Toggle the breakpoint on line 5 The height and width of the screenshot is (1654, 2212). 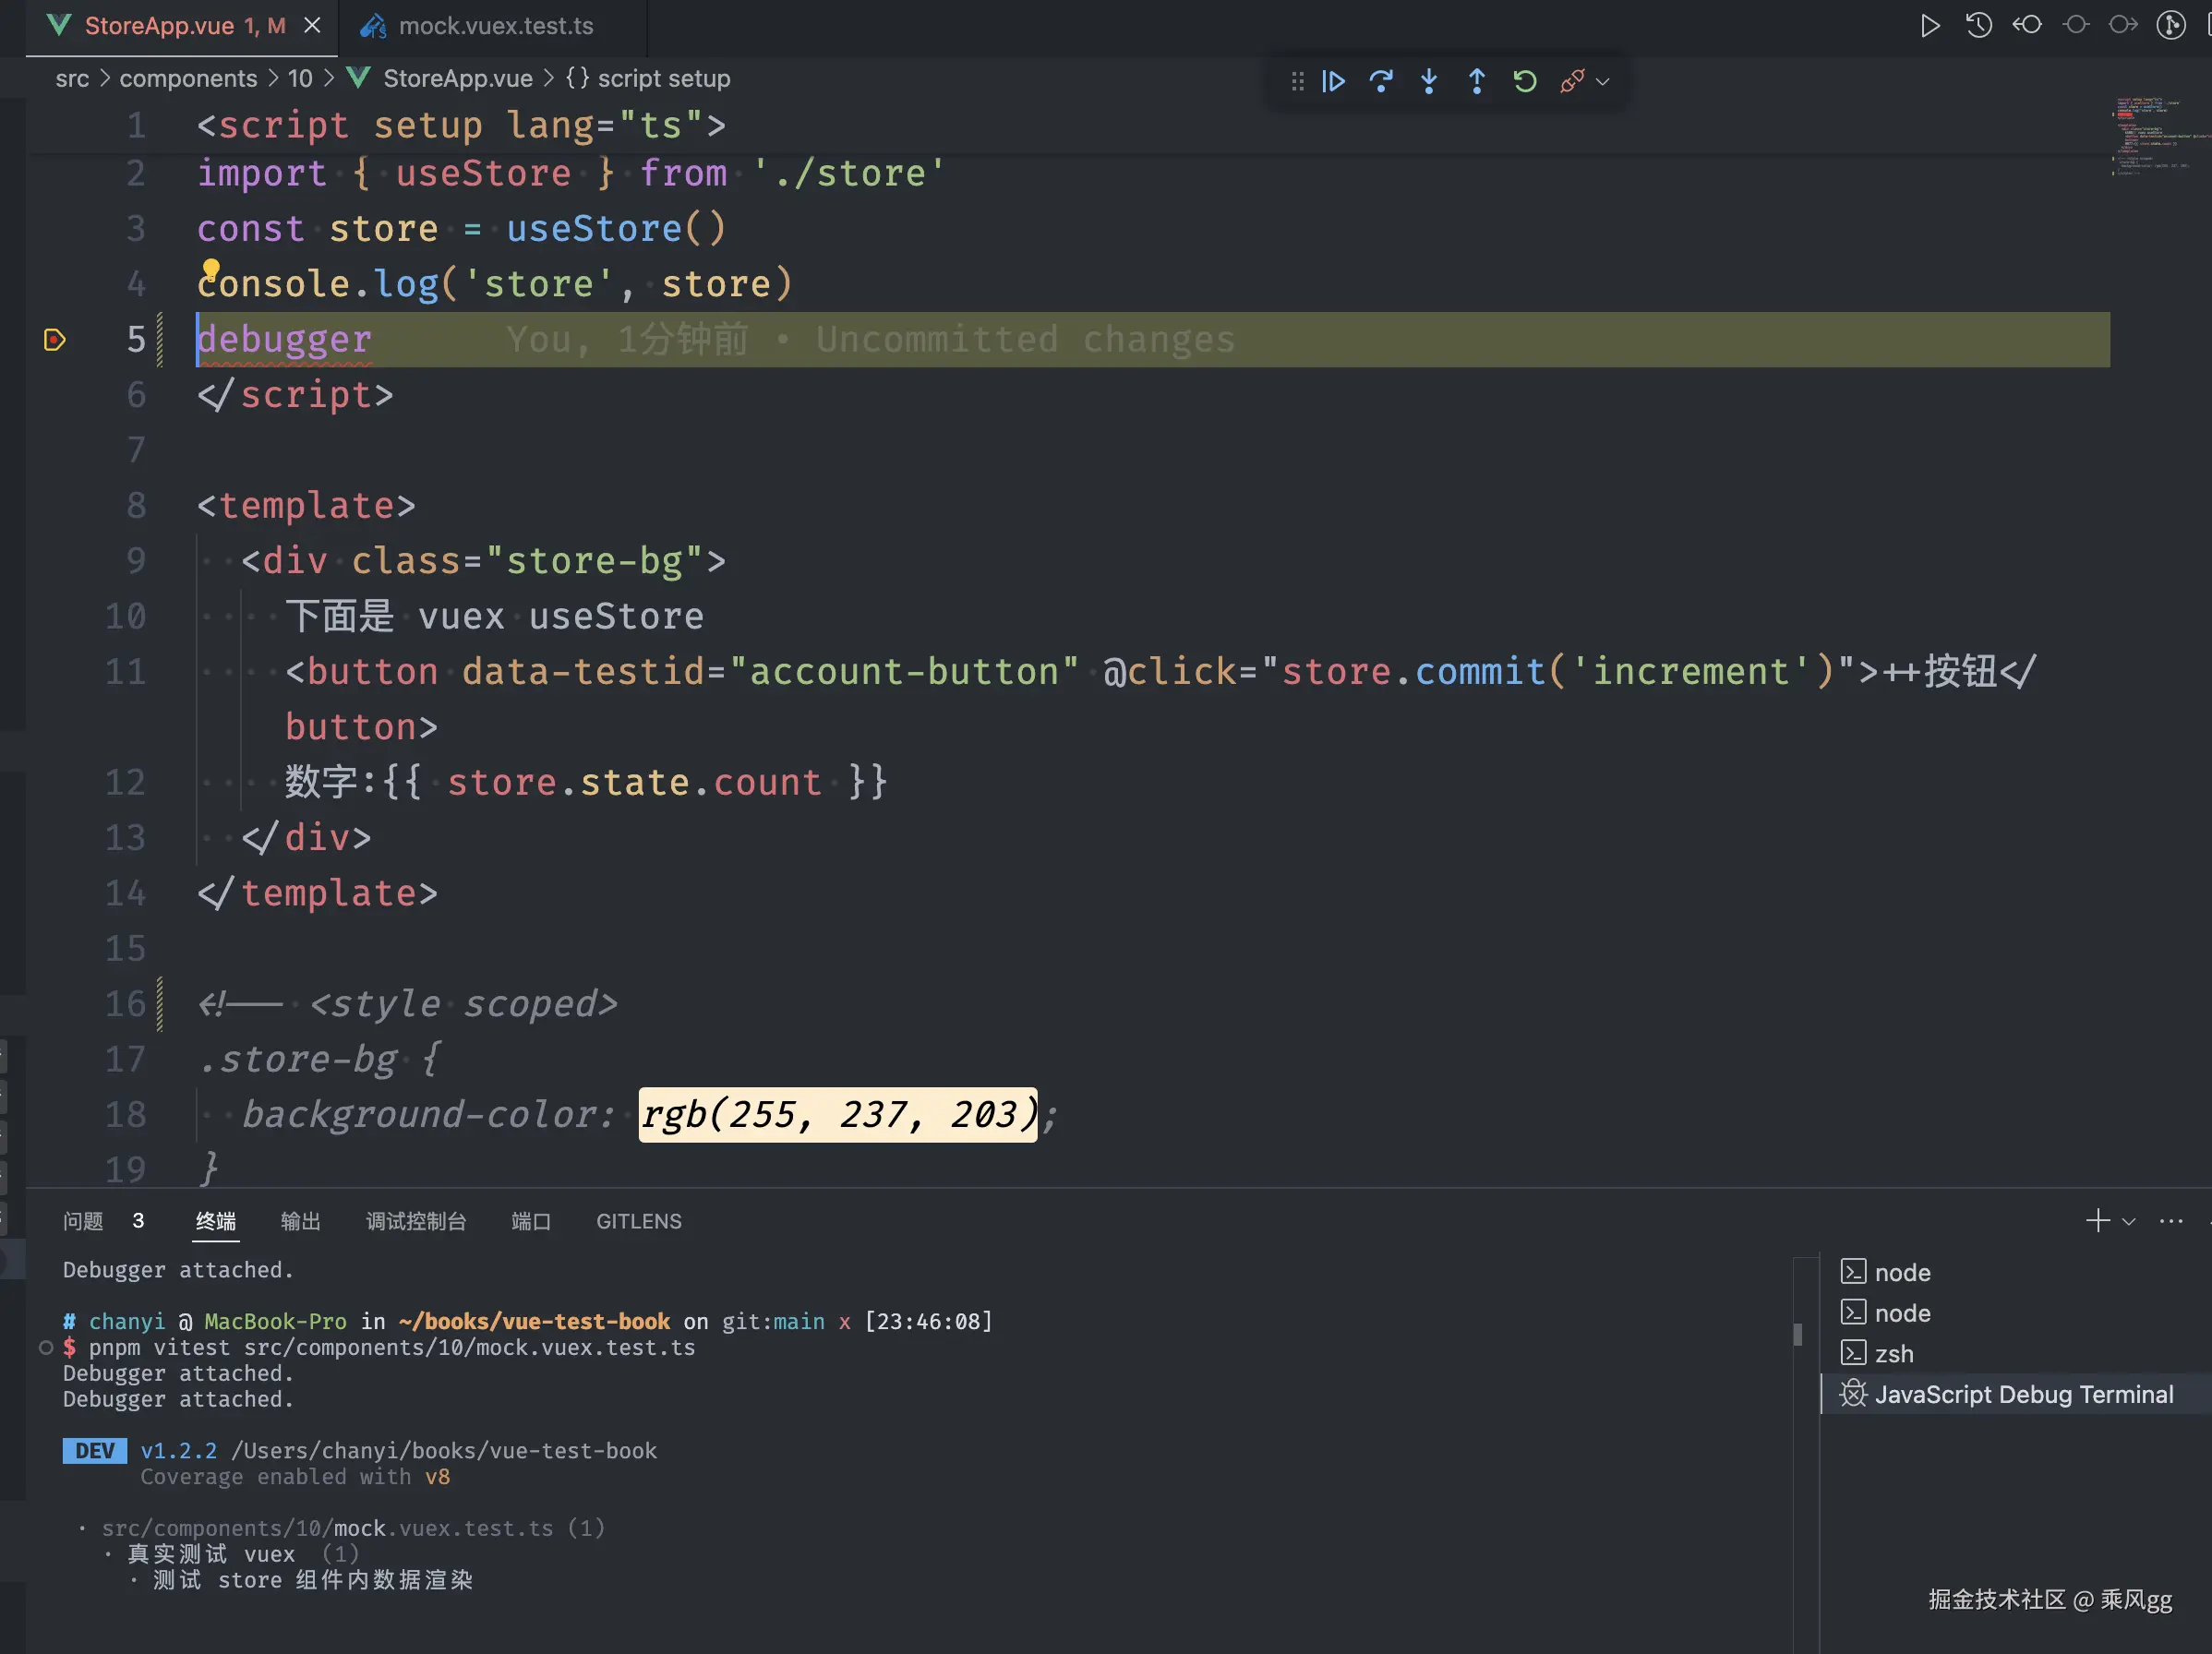[55, 340]
